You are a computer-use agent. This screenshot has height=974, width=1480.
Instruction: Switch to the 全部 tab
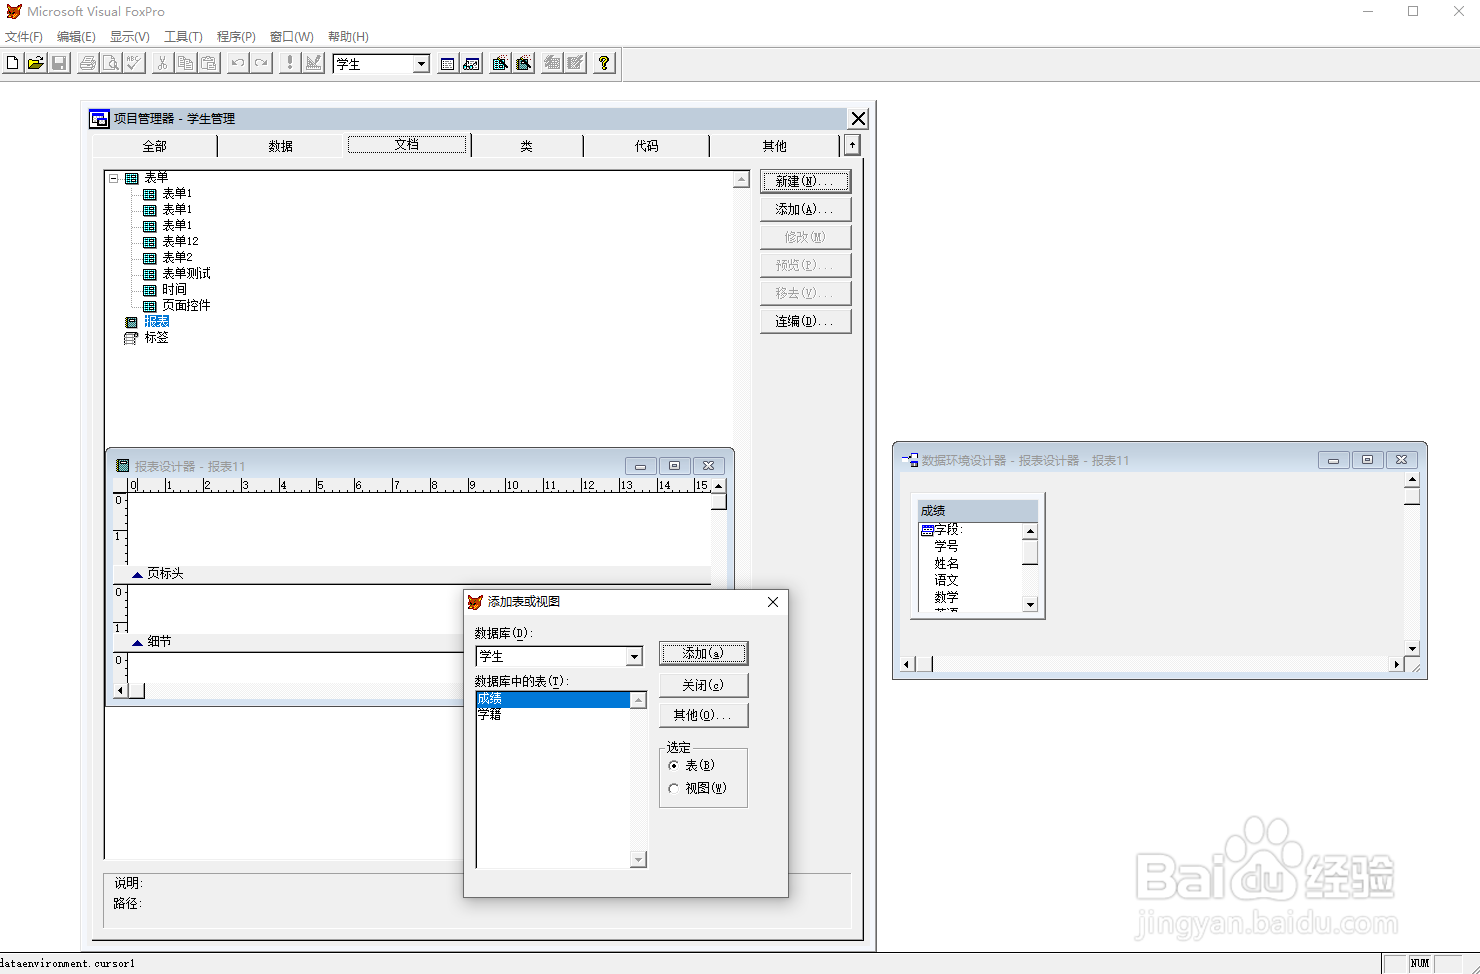154,146
